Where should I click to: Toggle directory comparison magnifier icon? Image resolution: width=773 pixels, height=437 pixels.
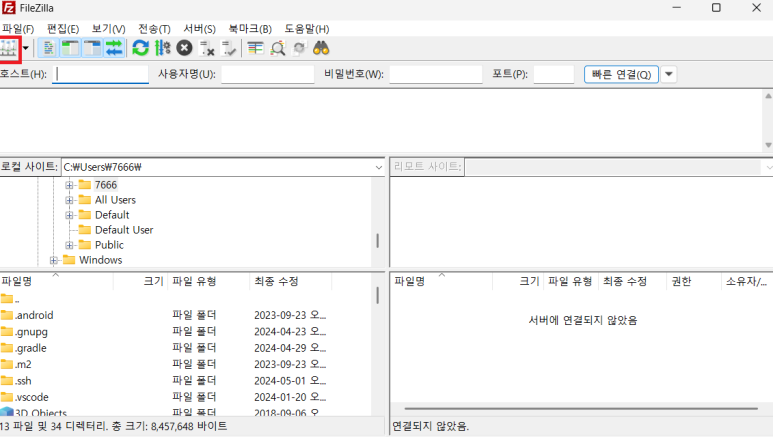[x=278, y=48]
